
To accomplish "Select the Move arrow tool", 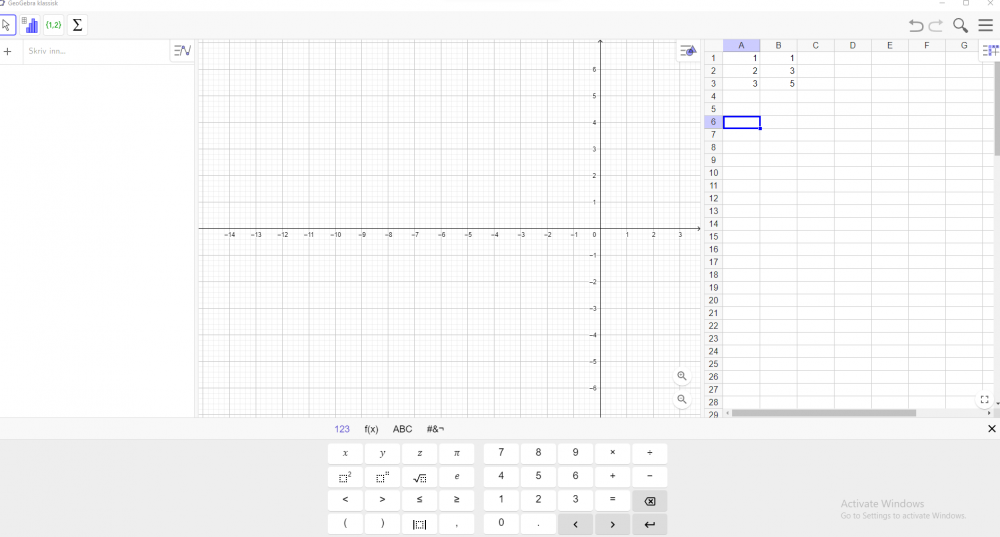I will (x=7, y=25).
